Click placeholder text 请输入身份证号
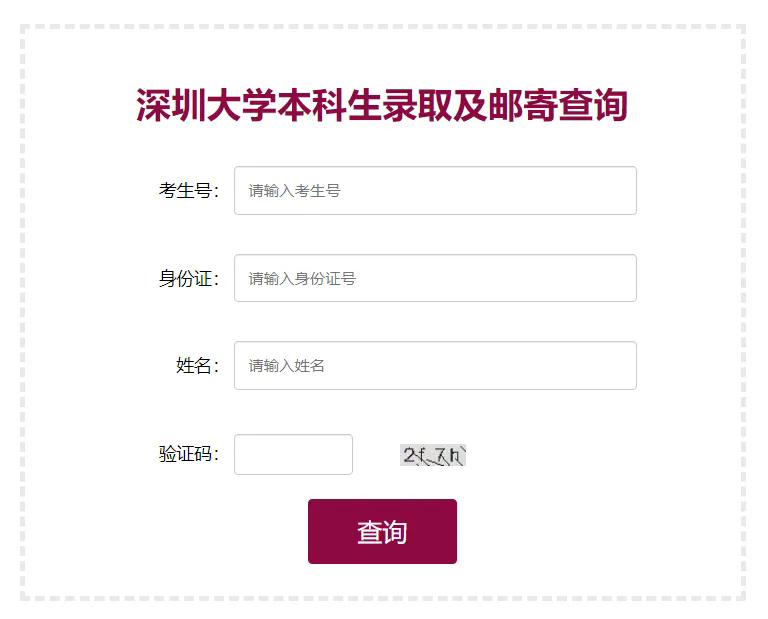The height and width of the screenshot is (619, 768). (x=302, y=278)
